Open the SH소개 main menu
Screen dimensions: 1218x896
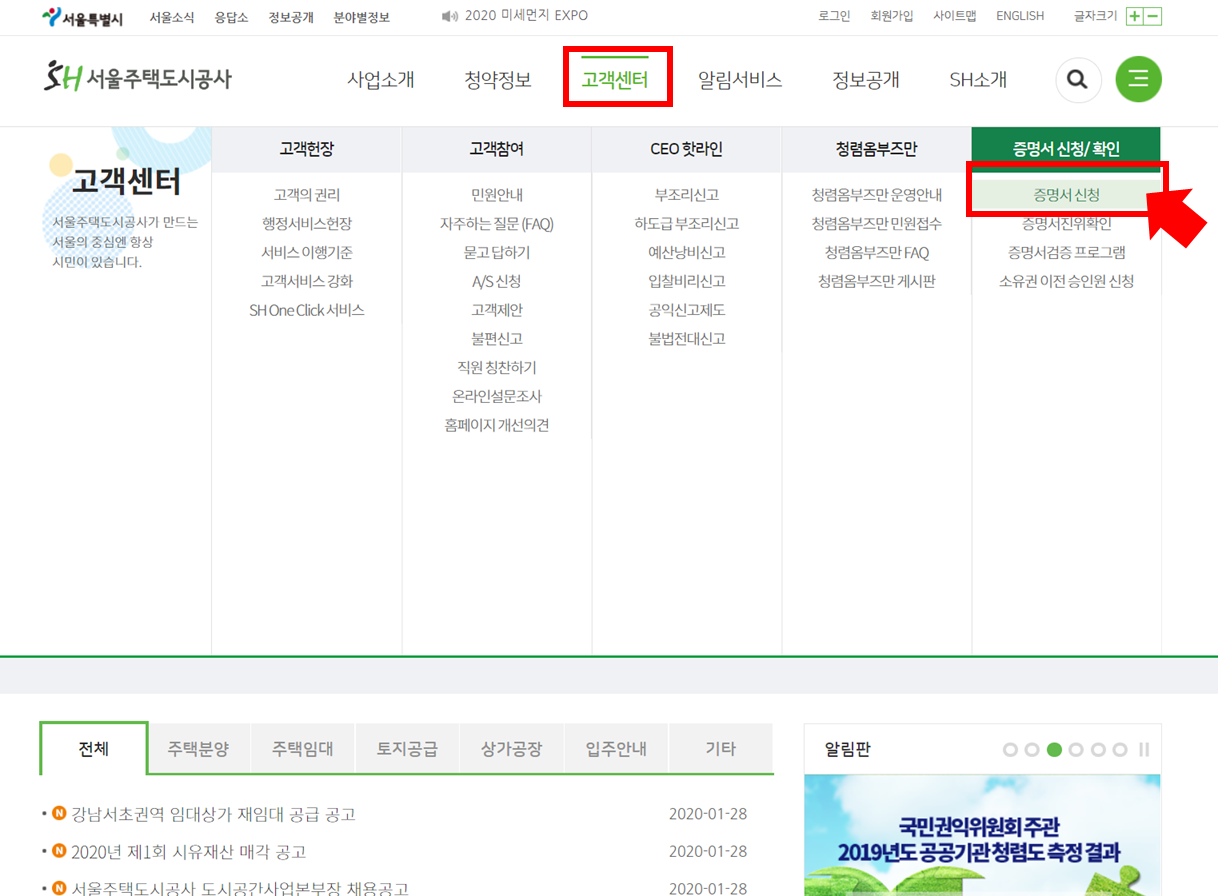click(978, 80)
